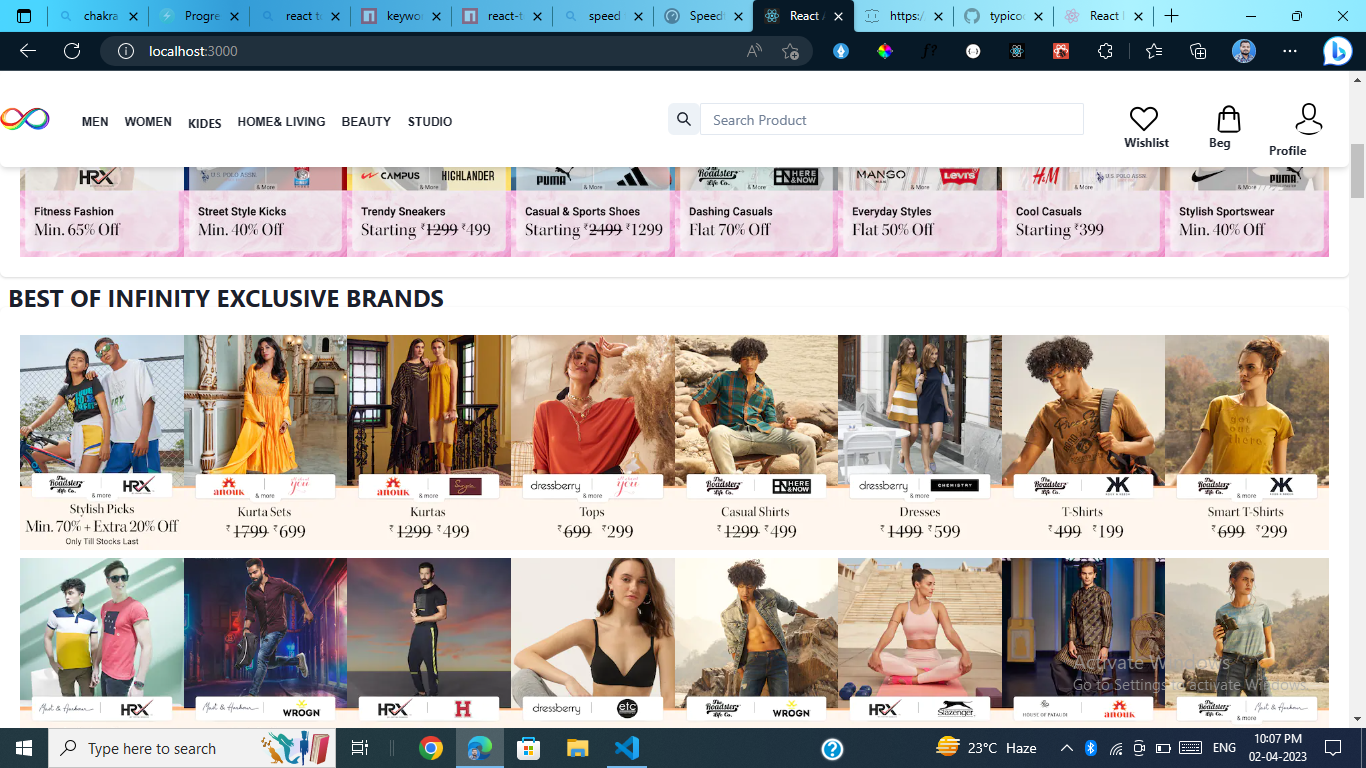Click the search magnifier icon

coord(684,119)
